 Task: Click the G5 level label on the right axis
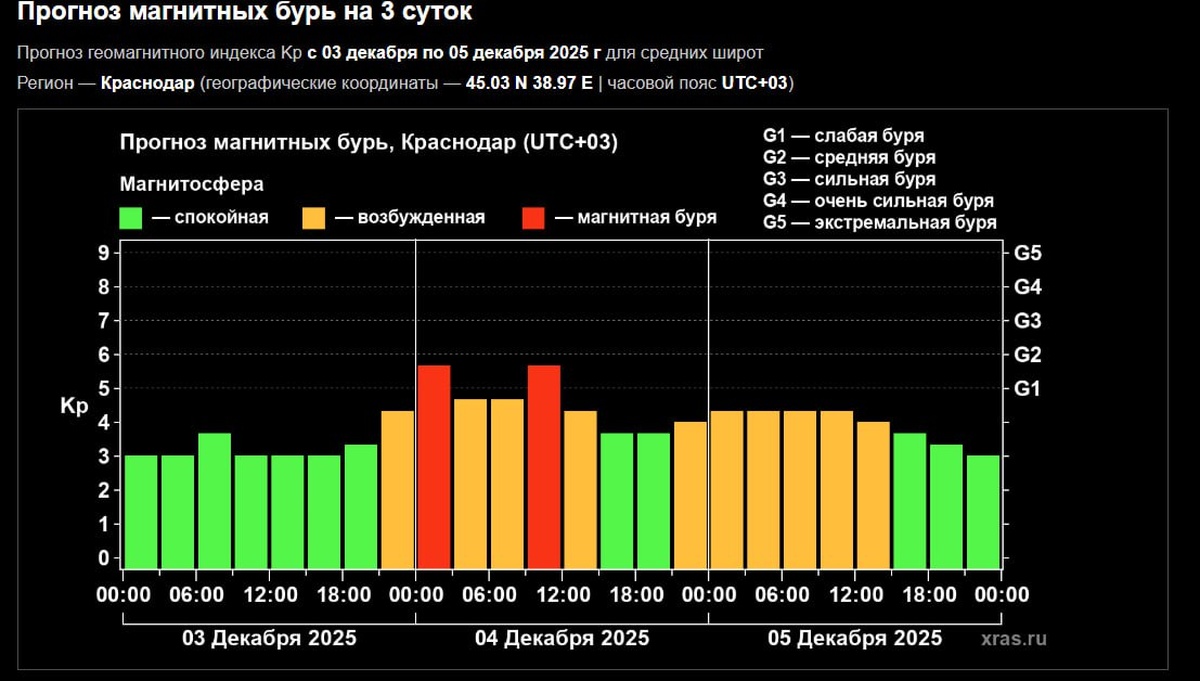(1028, 253)
